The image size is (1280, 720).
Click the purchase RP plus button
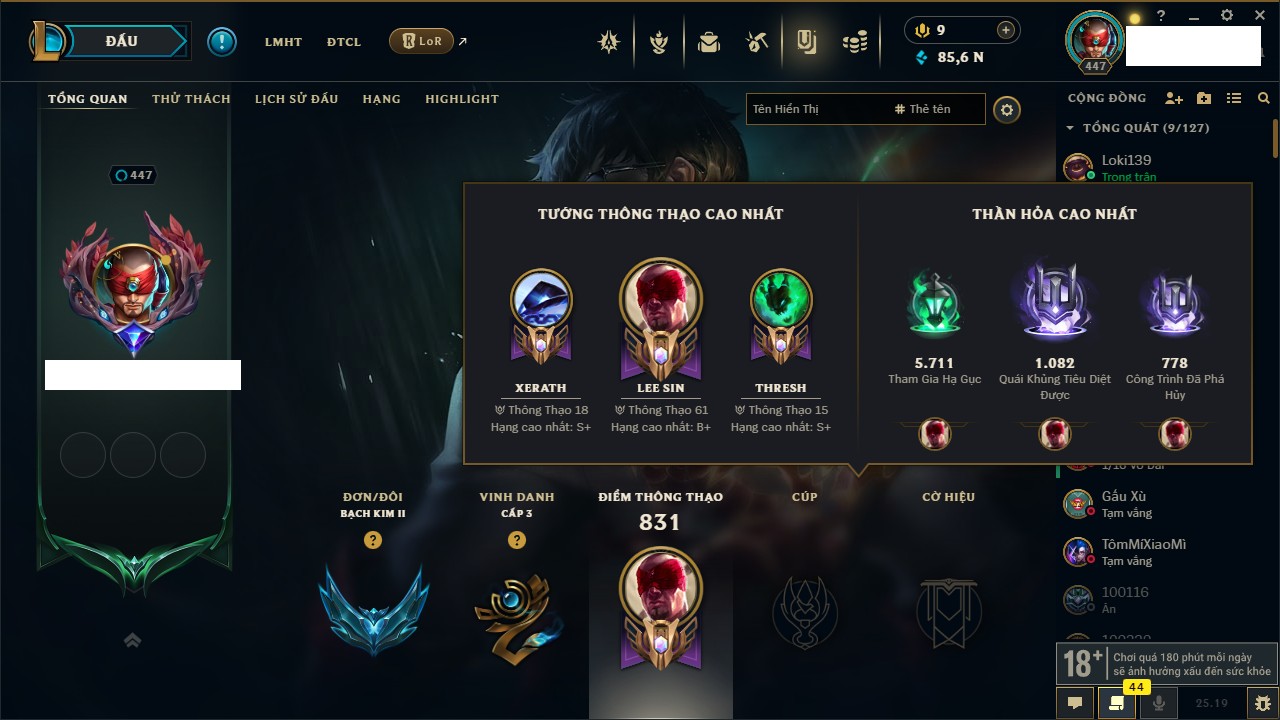tap(1005, 30)
